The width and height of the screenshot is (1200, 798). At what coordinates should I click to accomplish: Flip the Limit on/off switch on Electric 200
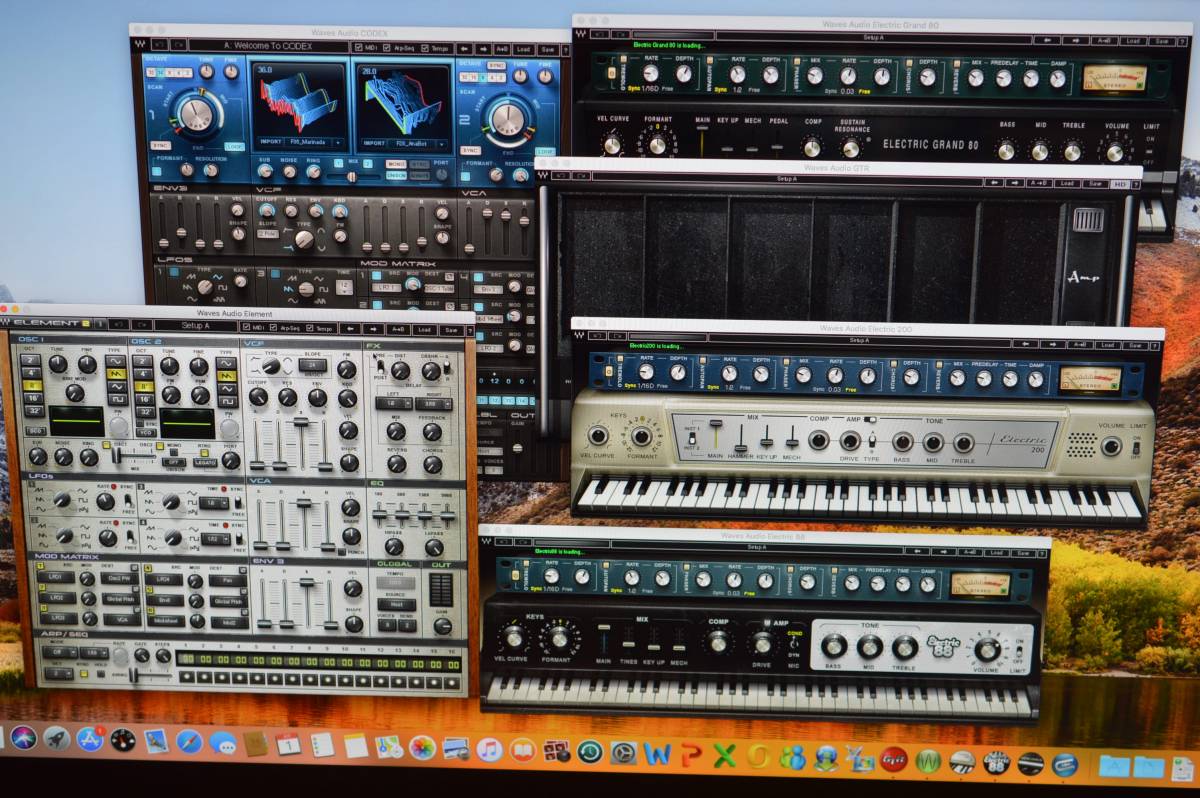tap(1135, 447)
